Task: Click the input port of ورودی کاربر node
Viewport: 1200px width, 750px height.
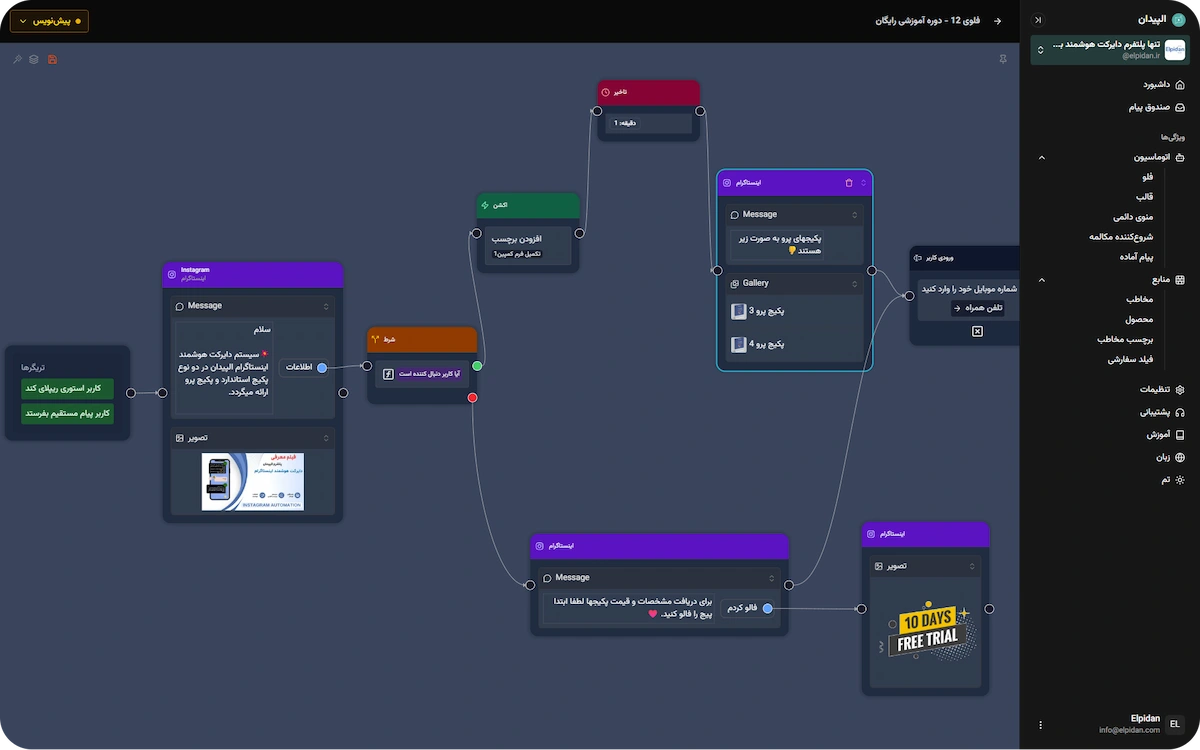Action: click(909, 295)
